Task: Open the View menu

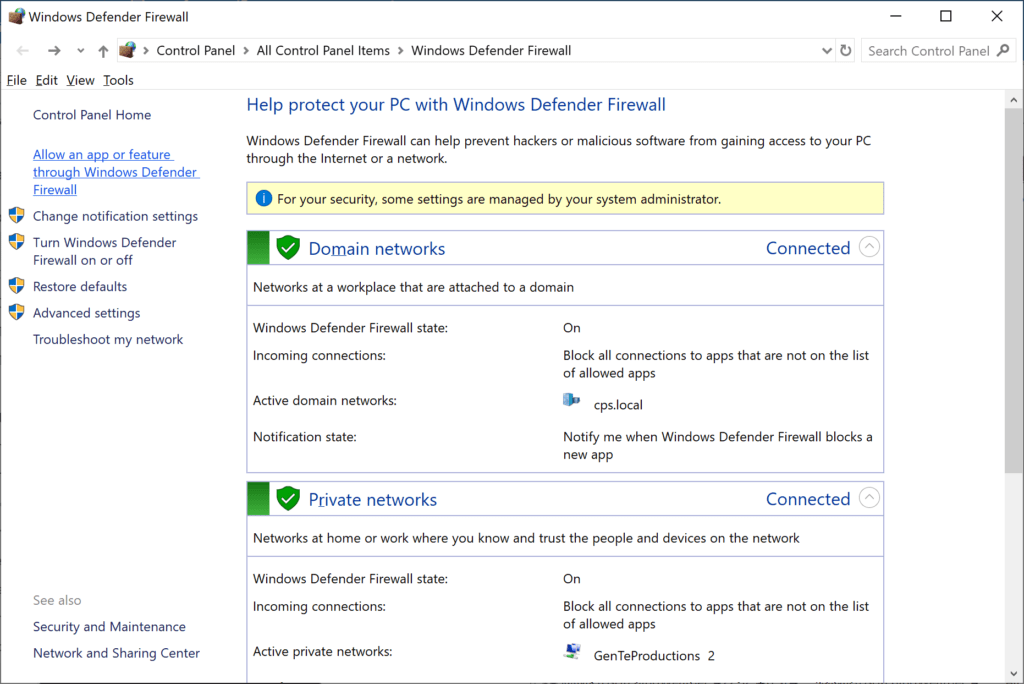Action: coord(80,80)
